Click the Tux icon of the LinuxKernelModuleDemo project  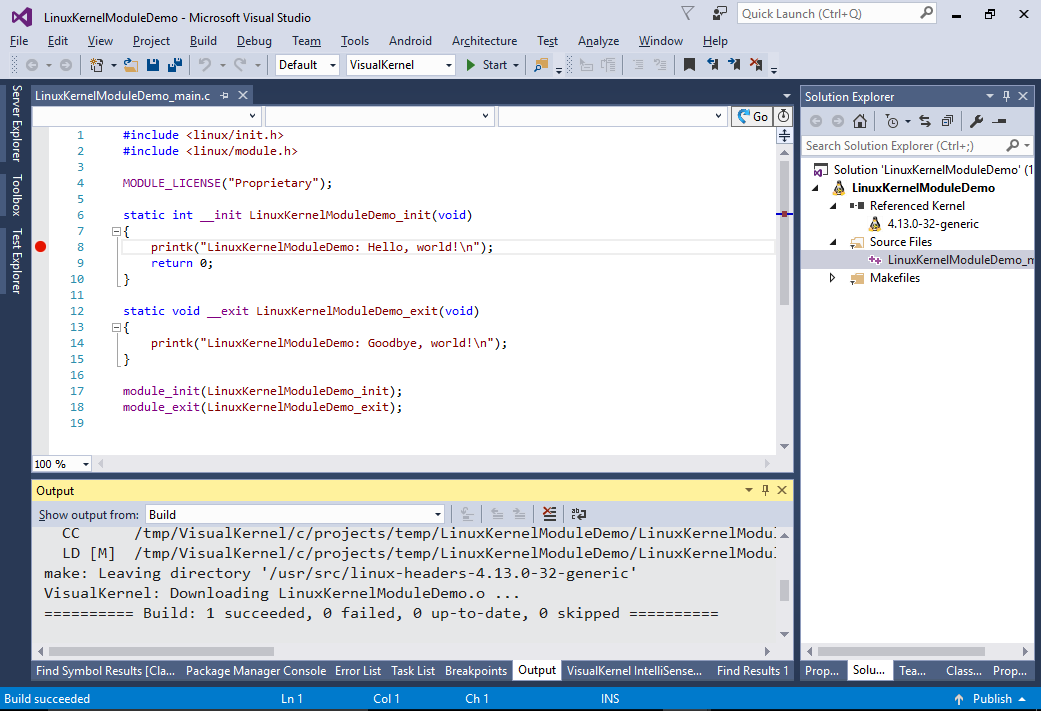coord(839,188)
